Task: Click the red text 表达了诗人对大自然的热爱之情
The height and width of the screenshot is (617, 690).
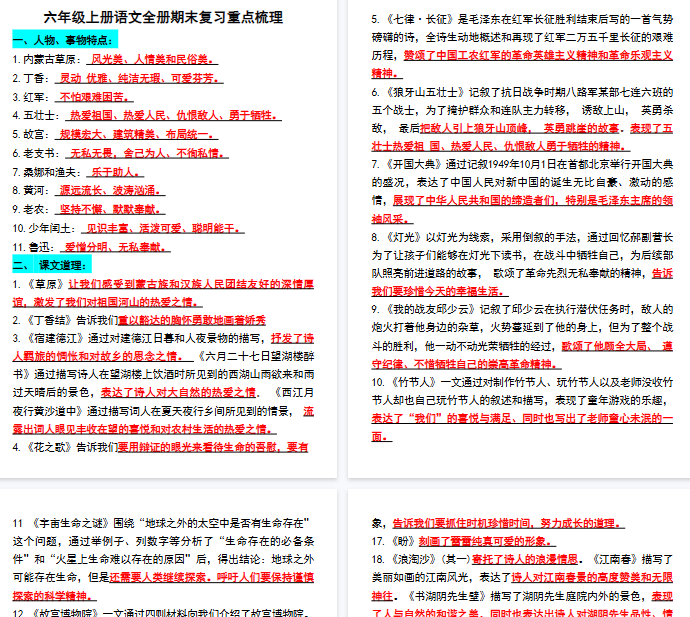Action: 178,393
